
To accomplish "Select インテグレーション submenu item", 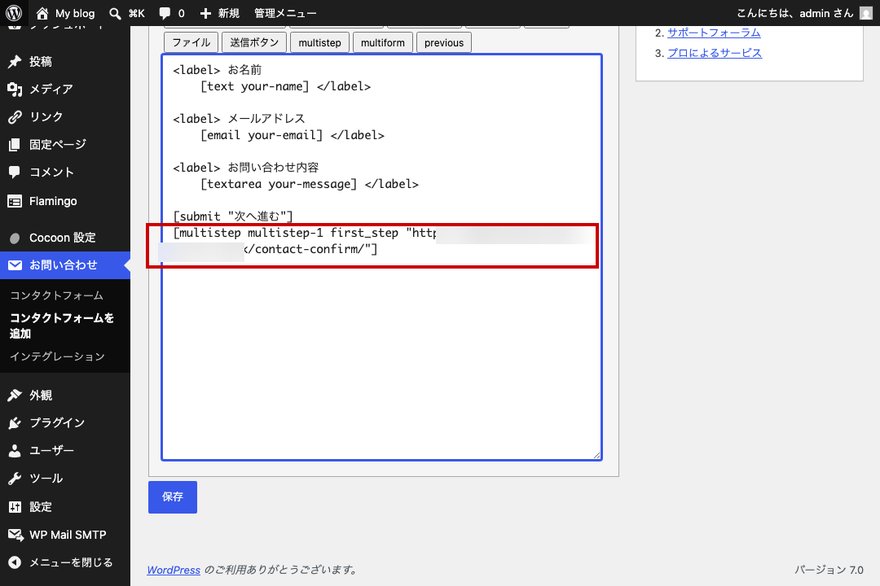I will tap(57, 356).
